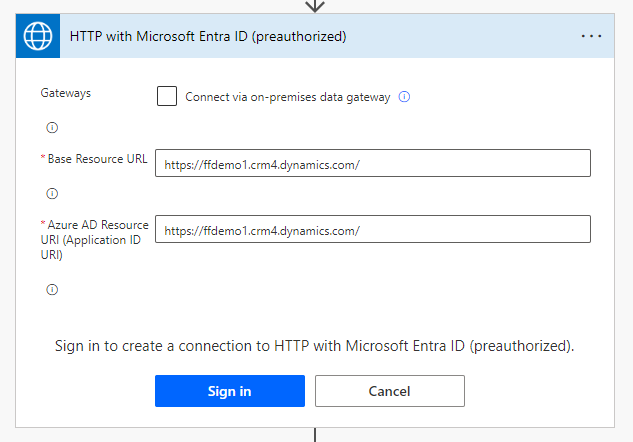Click the incoming flow arrow above the card
The image size is (633, 442).
pos(315,6)
